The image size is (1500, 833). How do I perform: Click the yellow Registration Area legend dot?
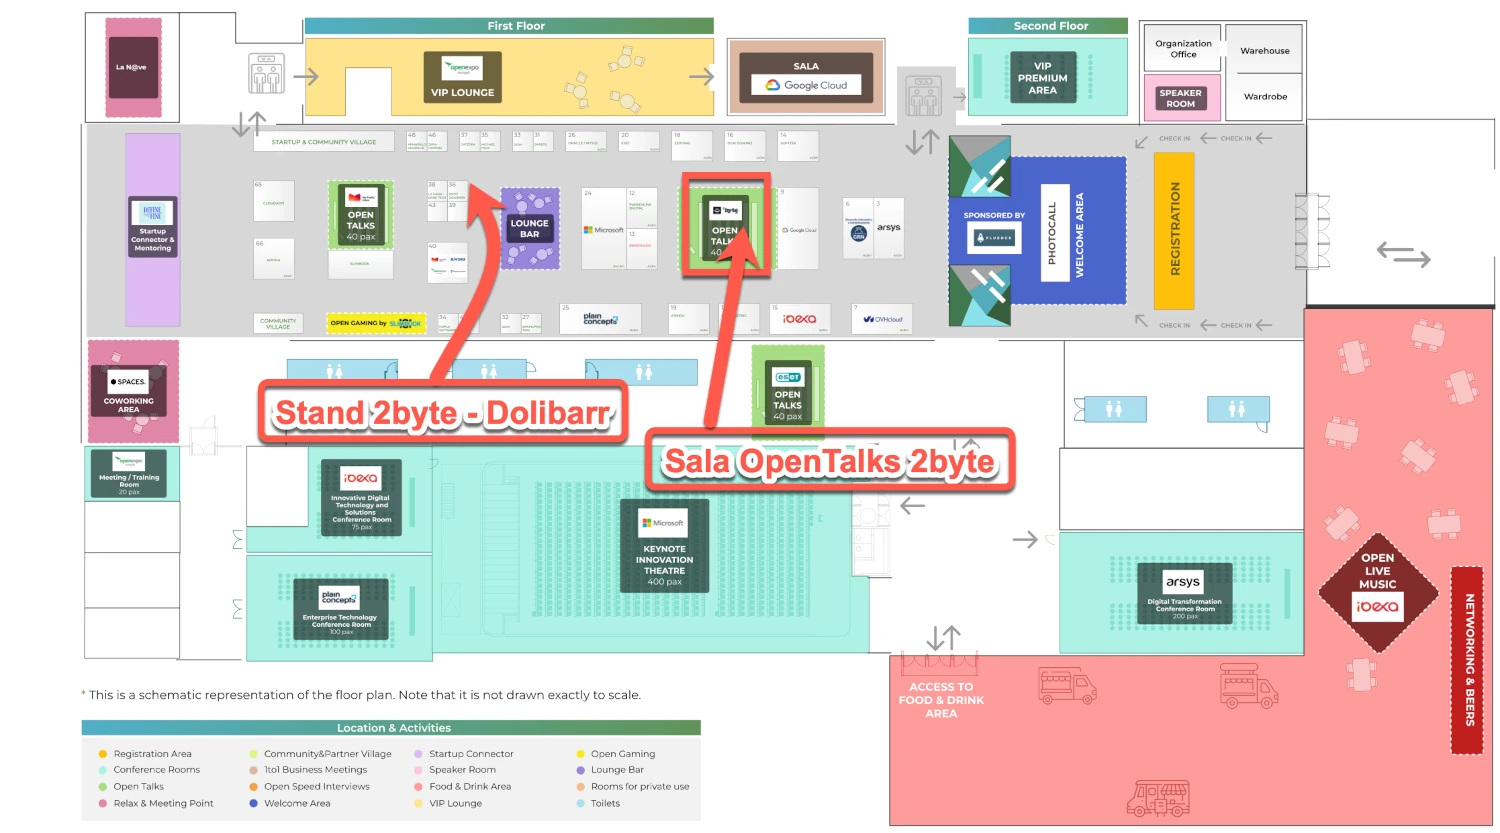click(103, 754)
